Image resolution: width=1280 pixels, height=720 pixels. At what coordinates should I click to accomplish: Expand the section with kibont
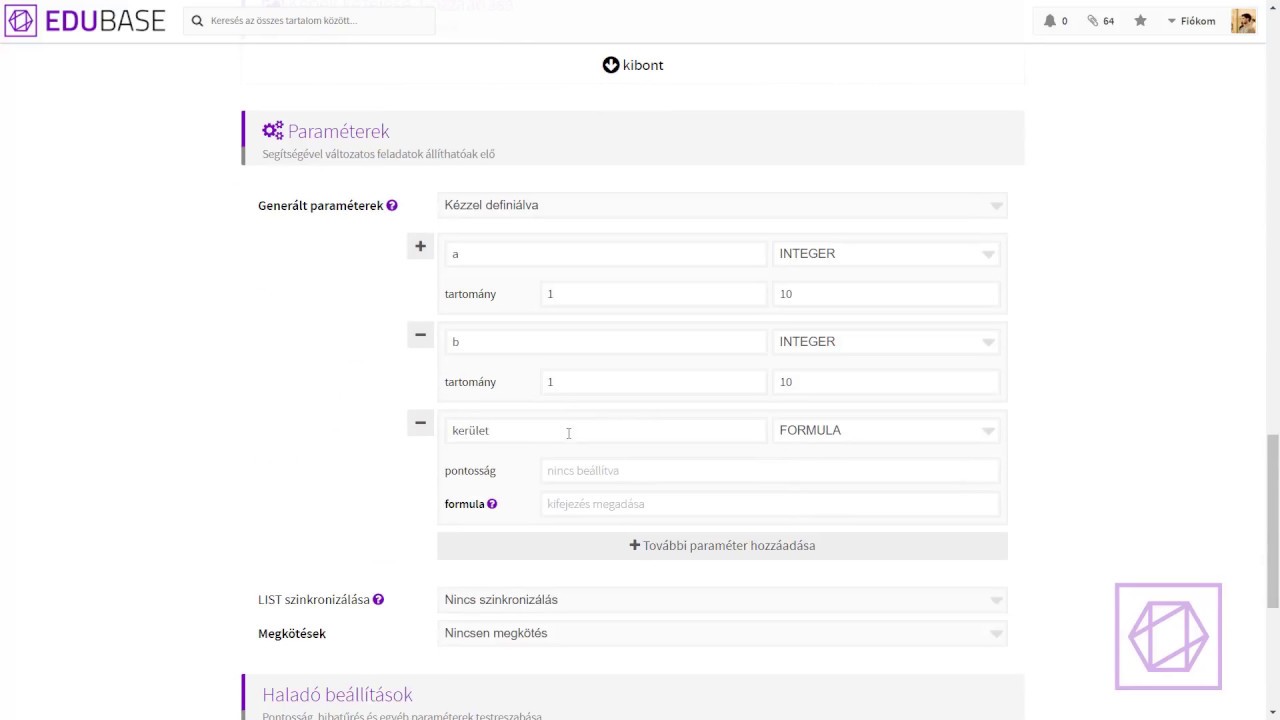pyautogui.click(x=633, y=65)
